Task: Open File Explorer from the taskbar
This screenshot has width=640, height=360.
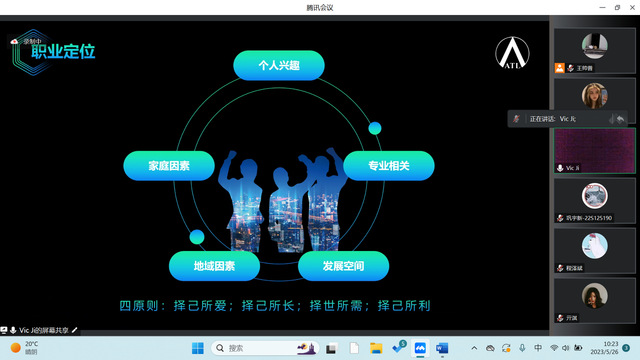Action: click(x=376, y=348)
